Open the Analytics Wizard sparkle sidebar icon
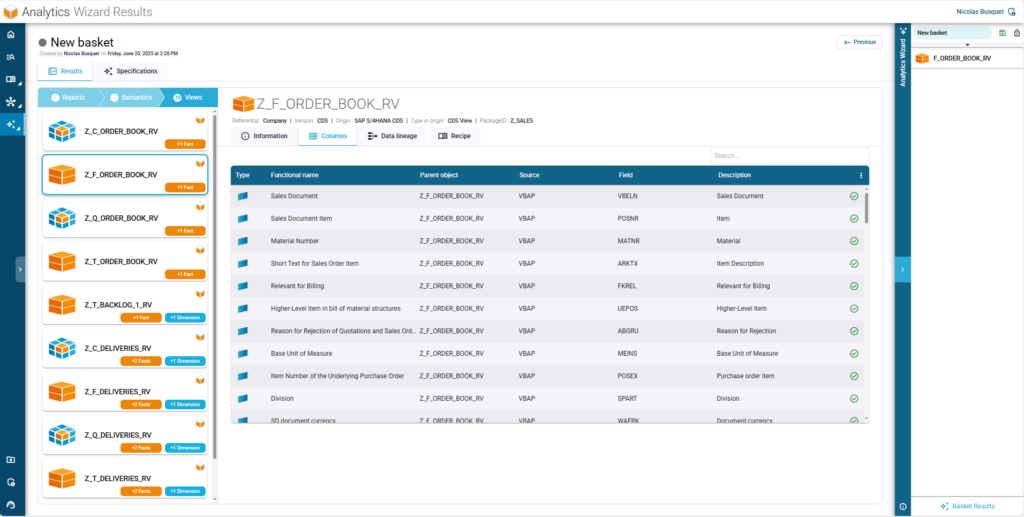 click(11, 125)
